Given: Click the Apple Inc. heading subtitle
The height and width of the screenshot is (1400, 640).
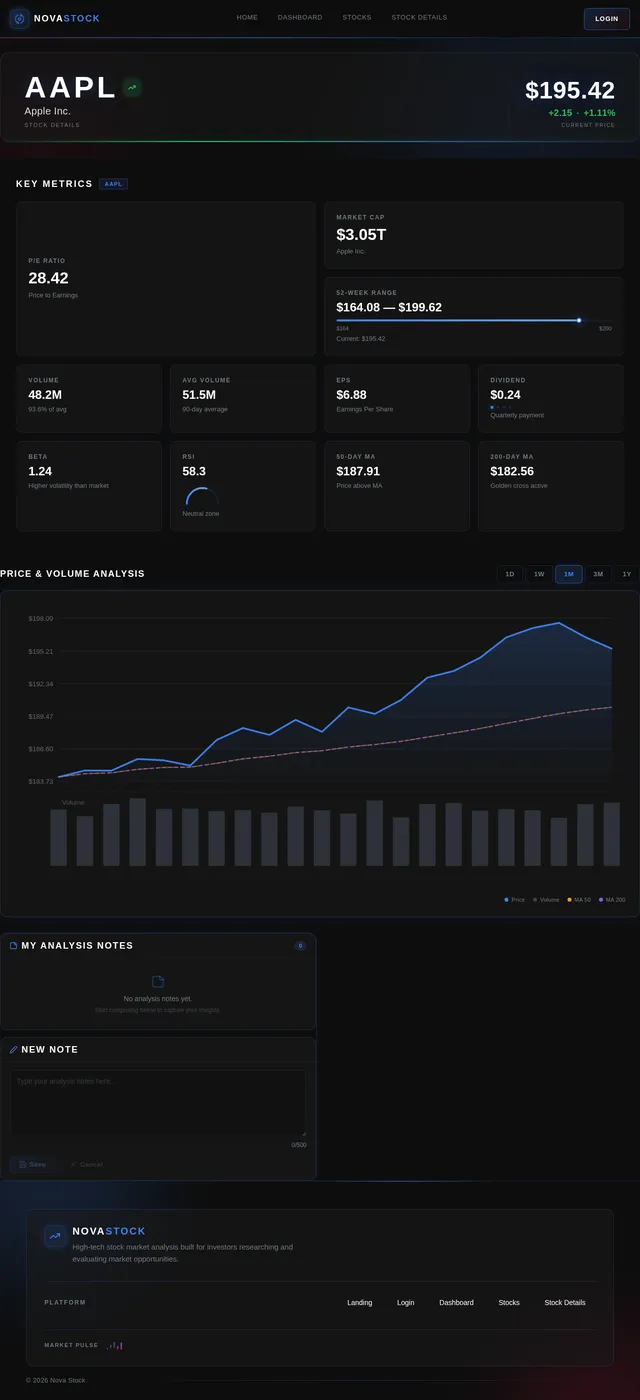Looking at the screenshot, I should [x=48, y=111].
